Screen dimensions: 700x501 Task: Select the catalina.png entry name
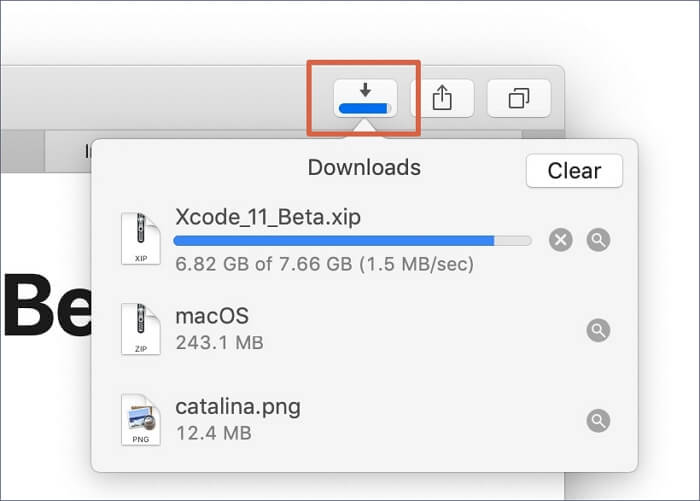(x=237, y=407)
